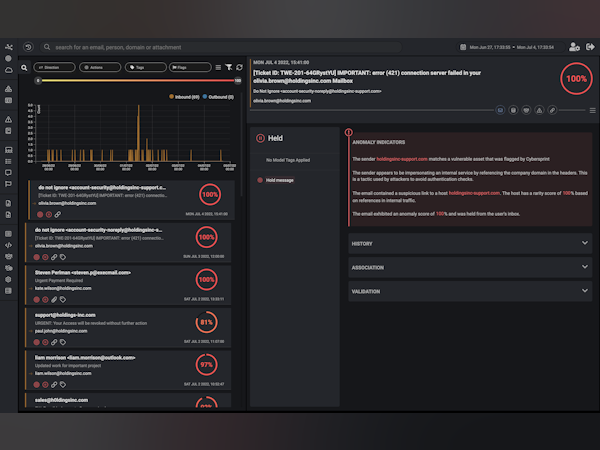Click the tallest bar in the email count chart
This screenshot has width=600, height=450.
tap(139, 133)
